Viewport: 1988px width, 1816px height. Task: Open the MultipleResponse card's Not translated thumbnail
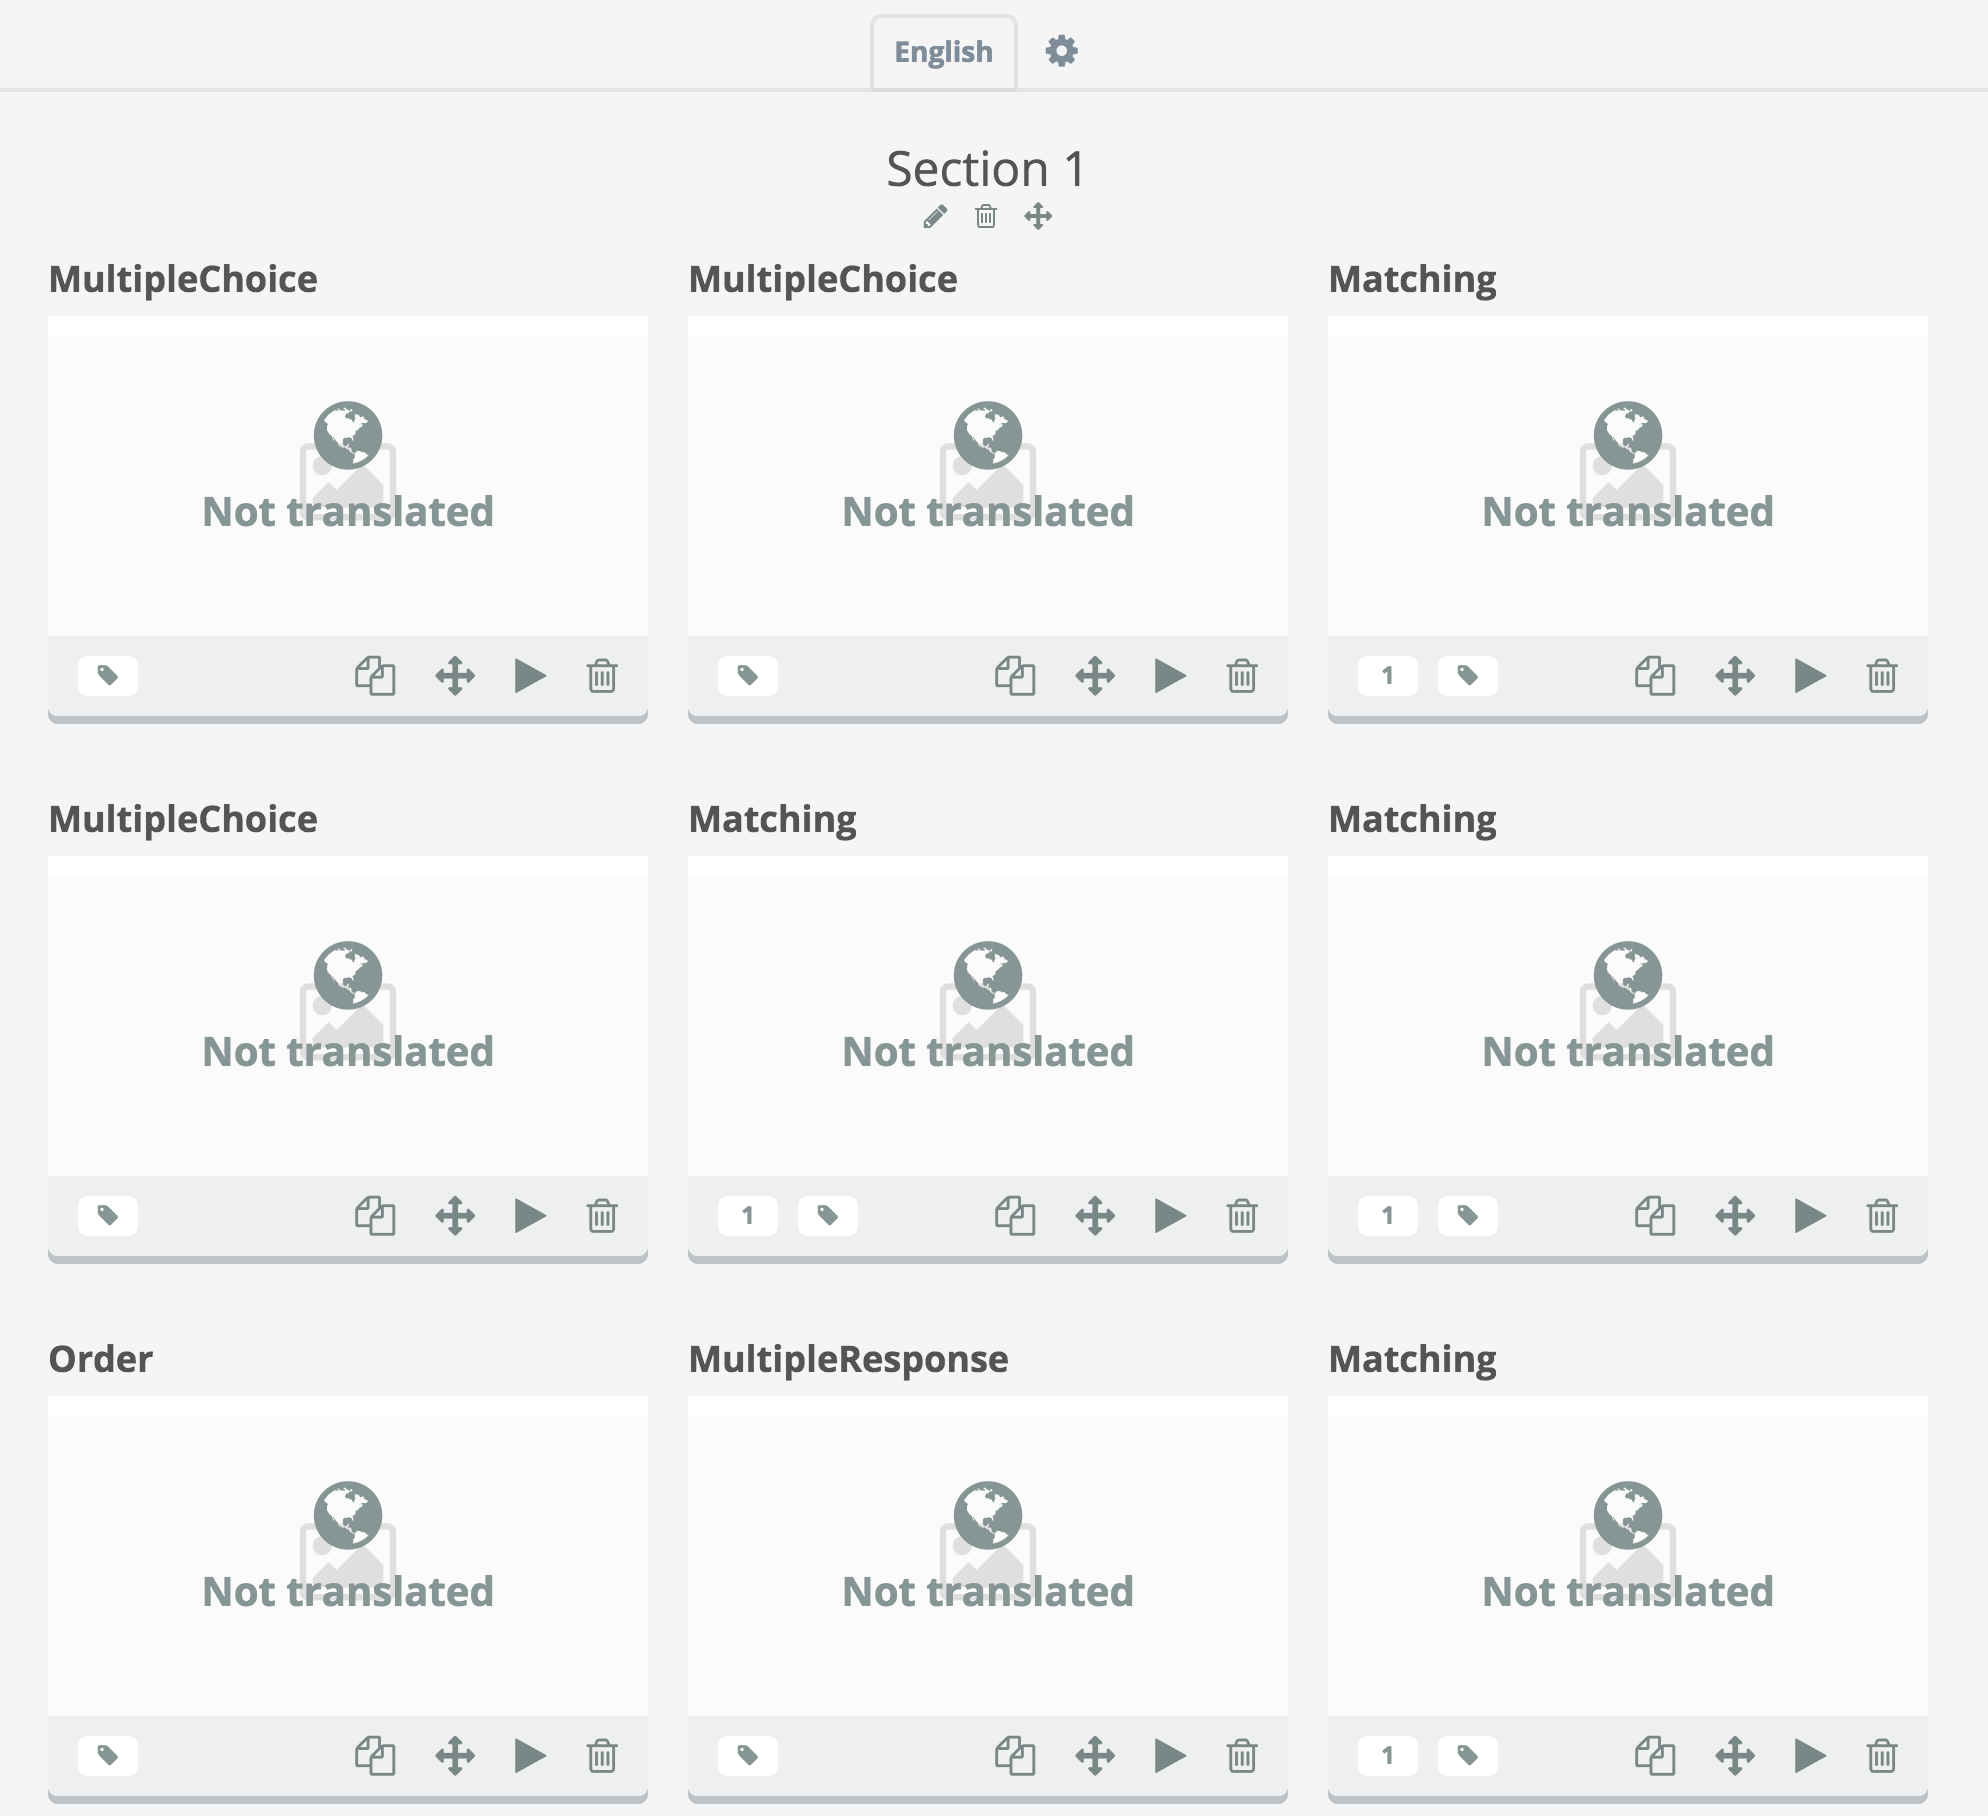[988, 1556]
